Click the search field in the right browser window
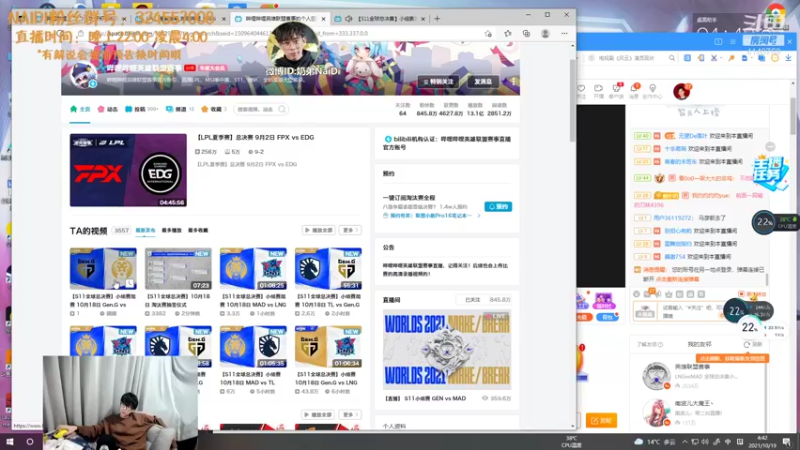Screen dimensions: 800x450 click(x=630, y=58)
